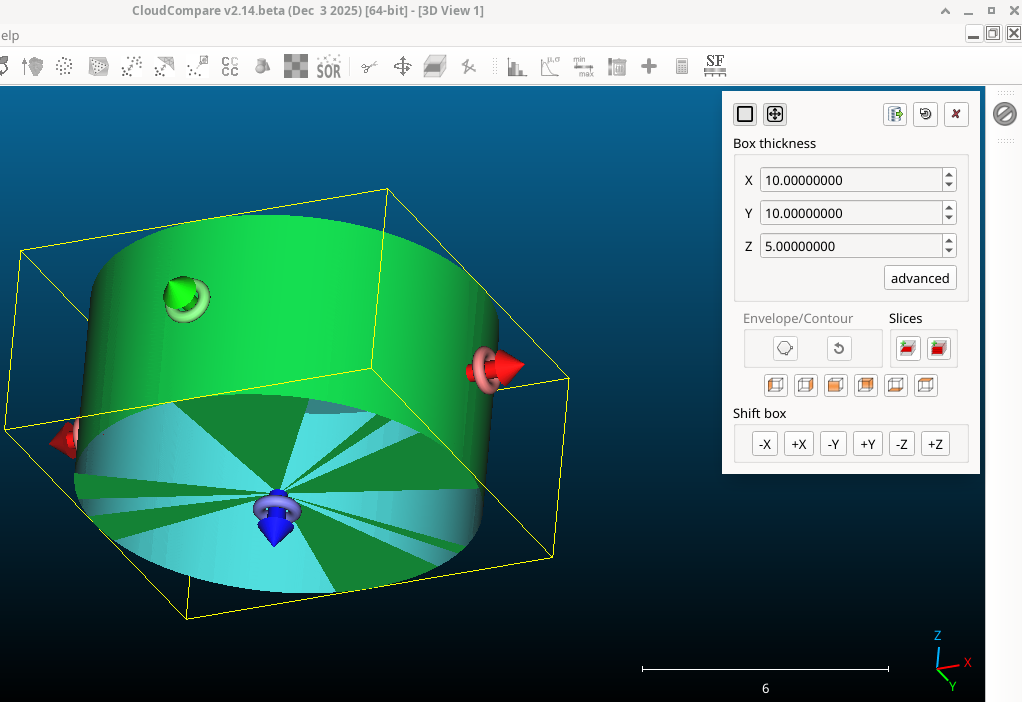Open the advanced box settings
Image resolution: width=1022 pixels, height=702 pixels.
919,278
